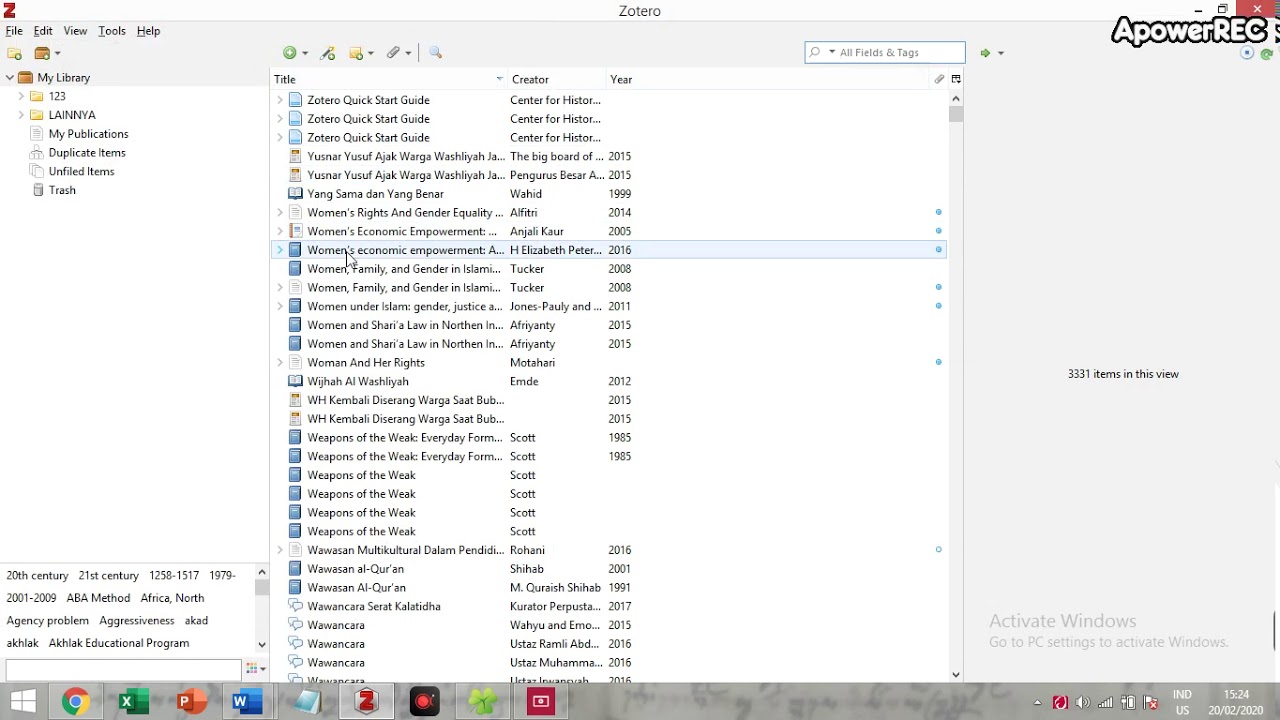This screenshot has width=1280, height=720.
Task: Click the tag selector colored actions icon
Action: click(254, 669)
